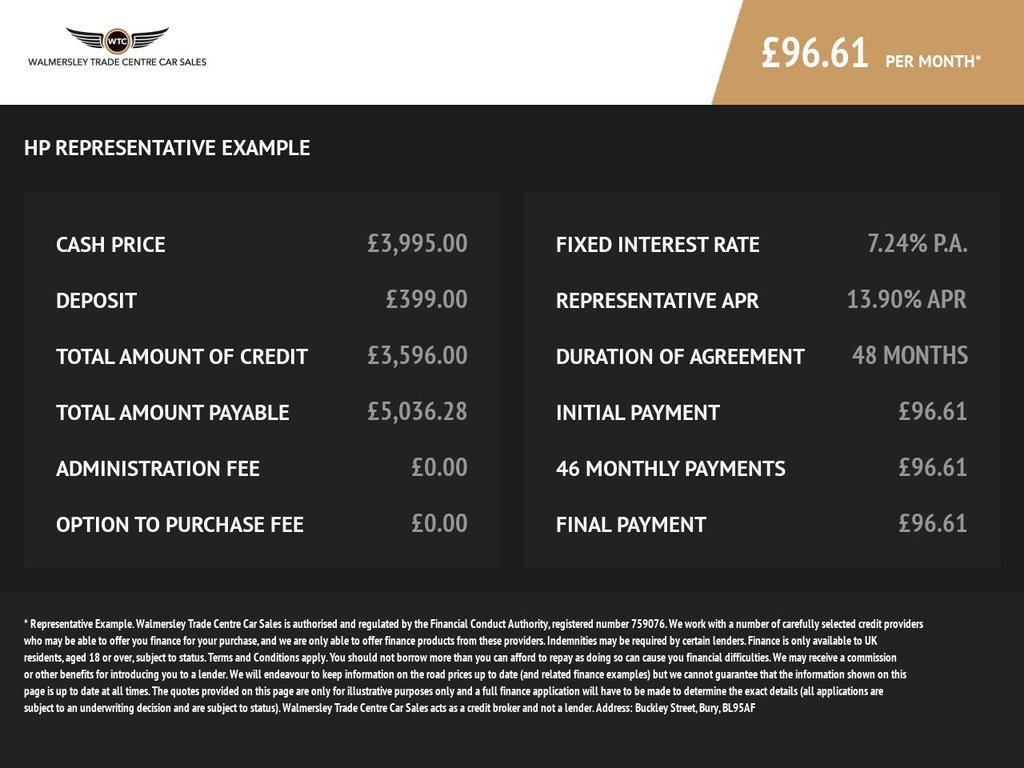Screen dimensions: 1024x768
Task: Click the Total Amount Payable value £5,036.28
Action: click(x=417, y=411)
